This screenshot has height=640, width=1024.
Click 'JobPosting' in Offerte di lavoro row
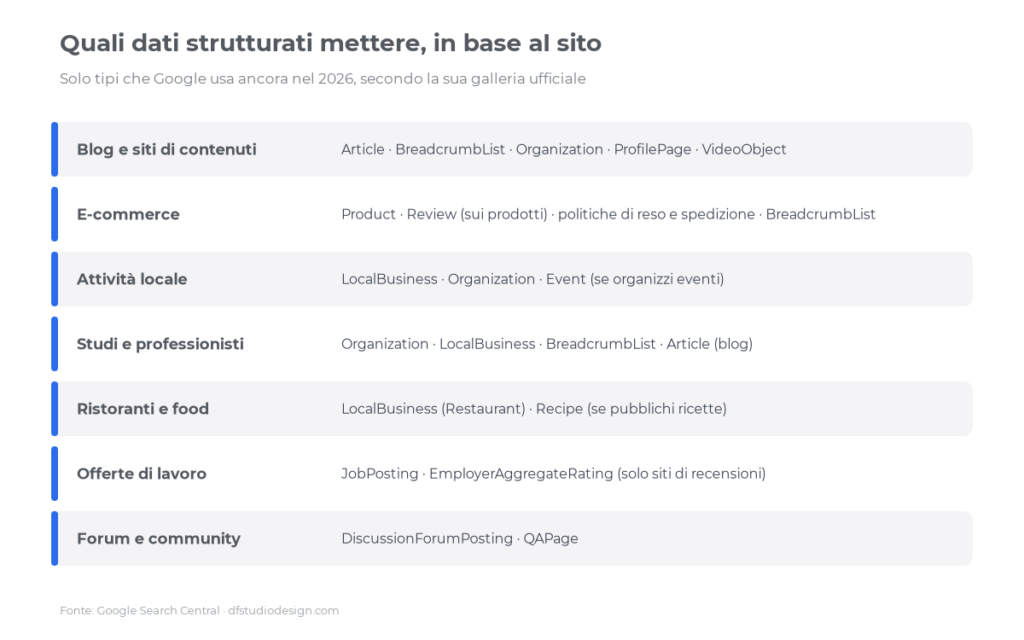(x=379, y=473)
